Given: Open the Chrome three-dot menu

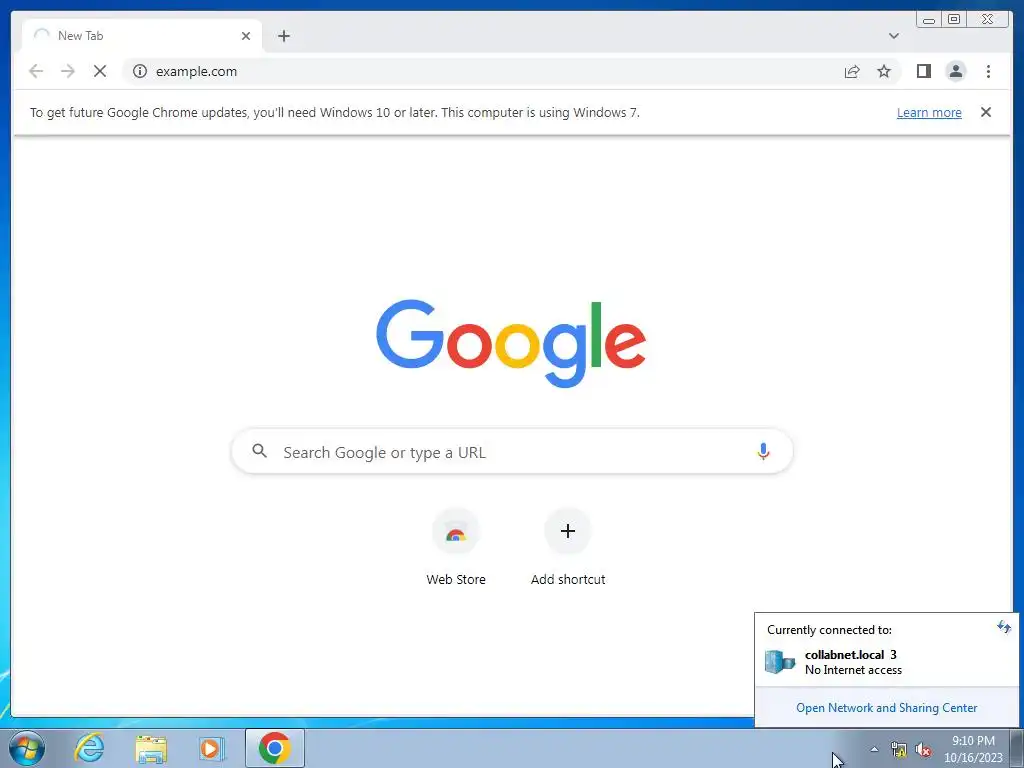Looking at the screenshot, I should 988,71.
